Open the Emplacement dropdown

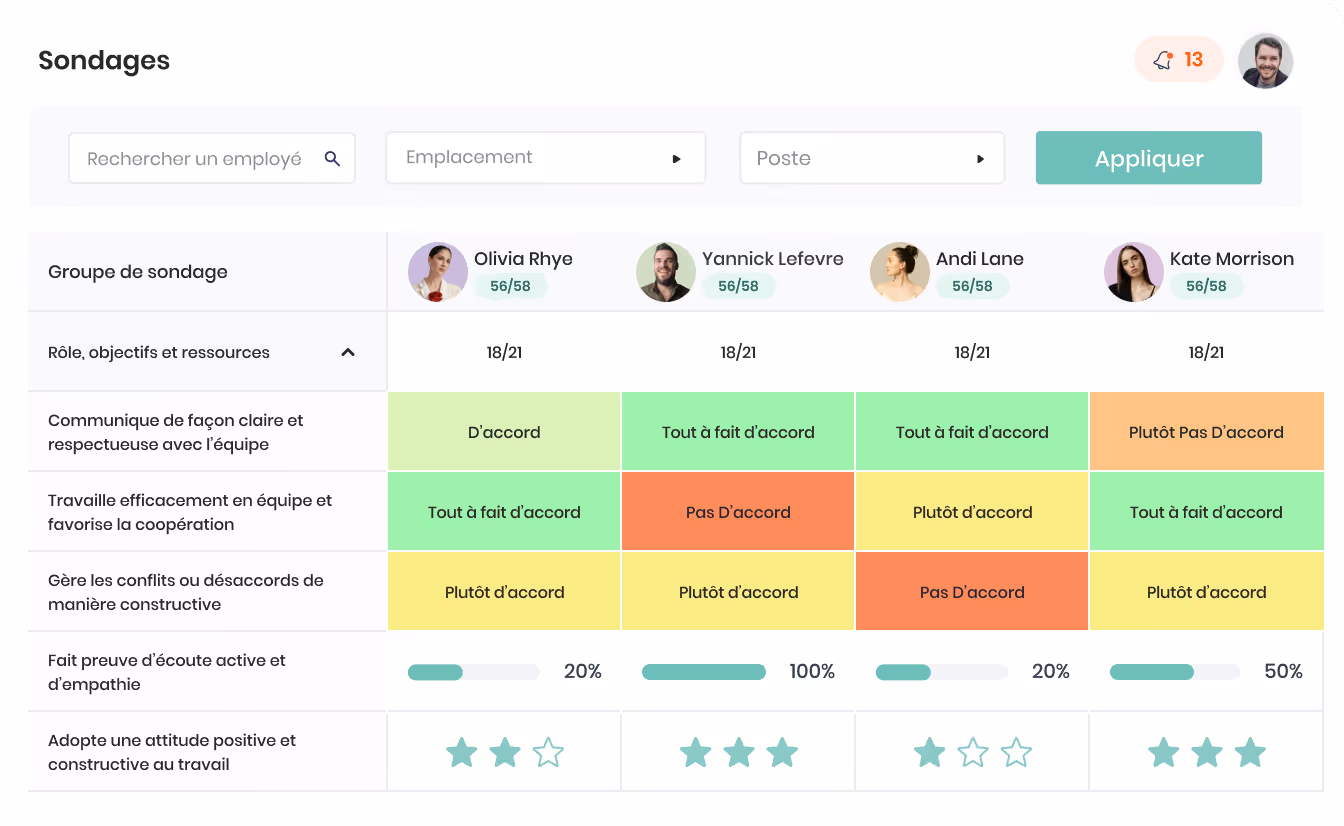[x=546, y=158]
